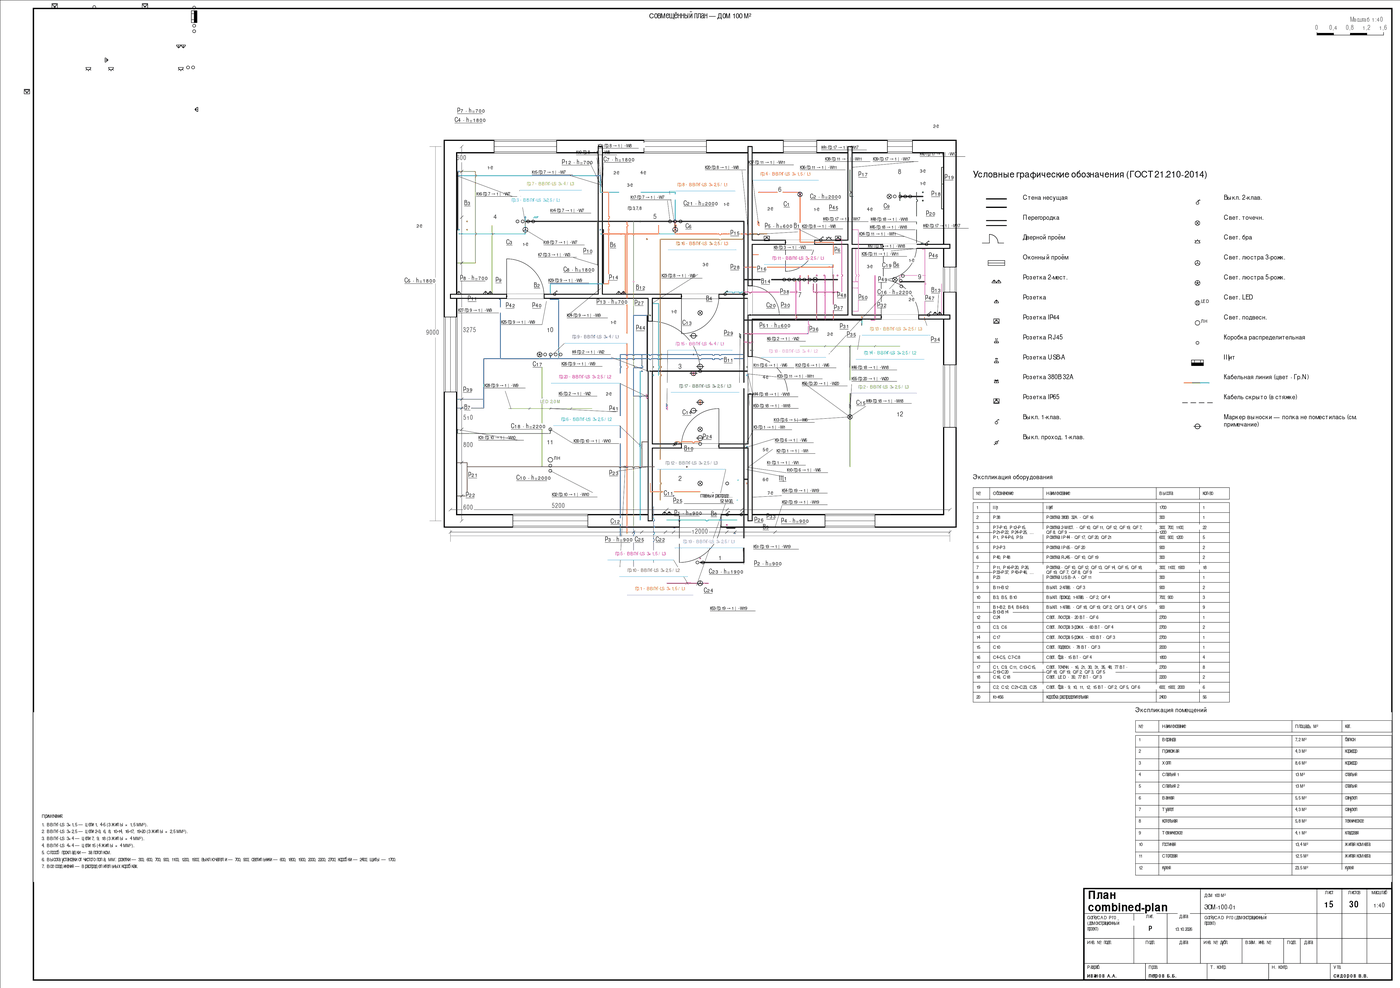This screenshot has height=988, width=1400.
Task: Click the pendant light symbol in the legend
Action: tap(1199, 322)
